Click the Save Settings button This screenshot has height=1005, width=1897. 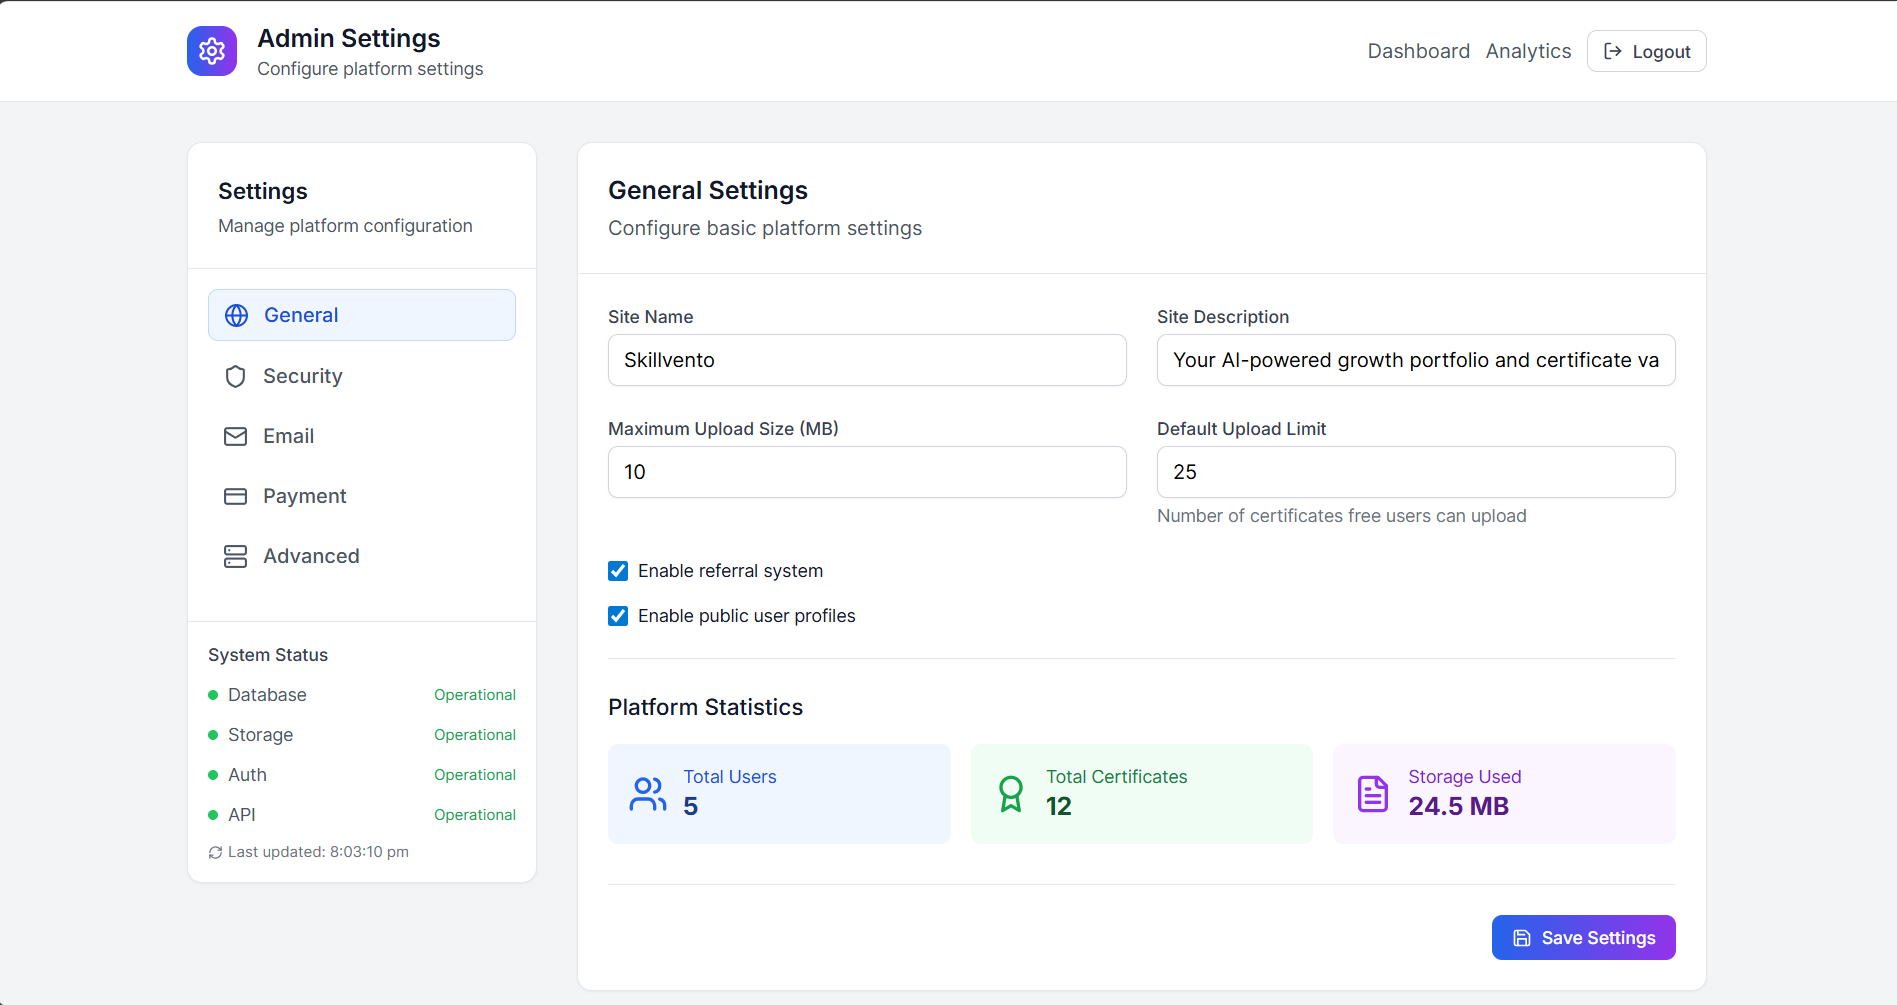(x=1583, y=938)
